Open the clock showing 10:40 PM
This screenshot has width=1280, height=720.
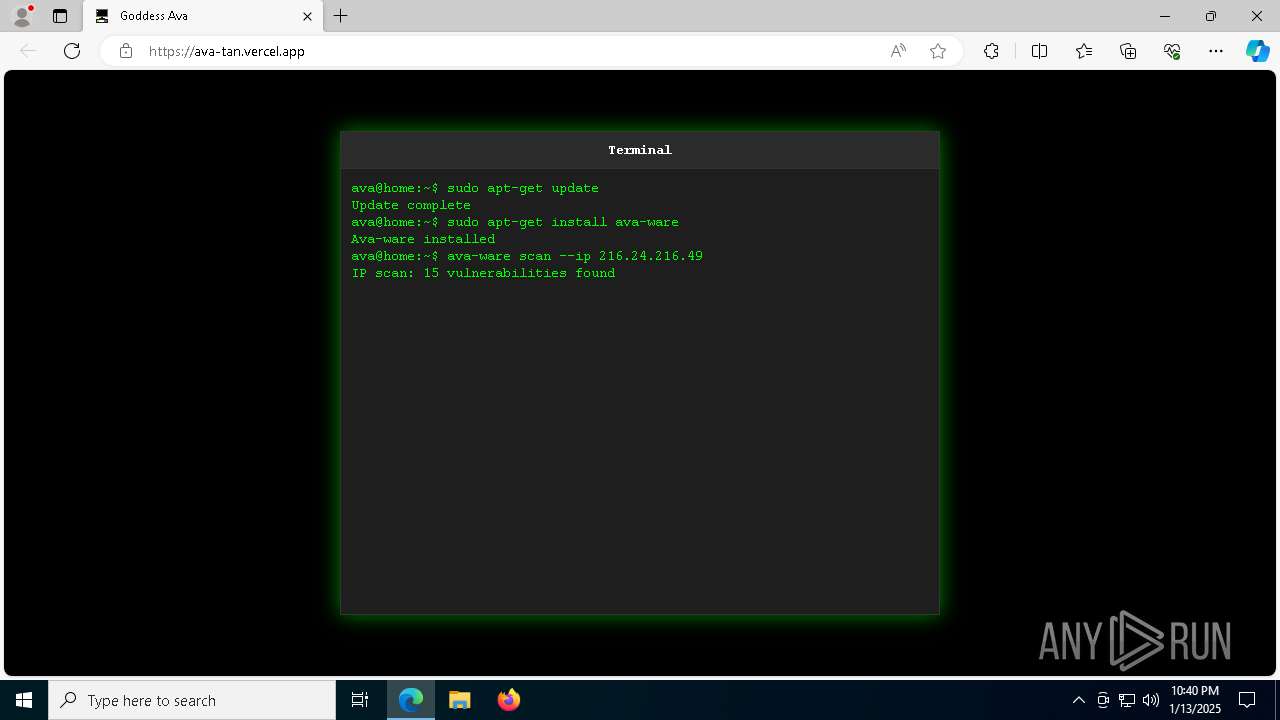pos(1195,700)
